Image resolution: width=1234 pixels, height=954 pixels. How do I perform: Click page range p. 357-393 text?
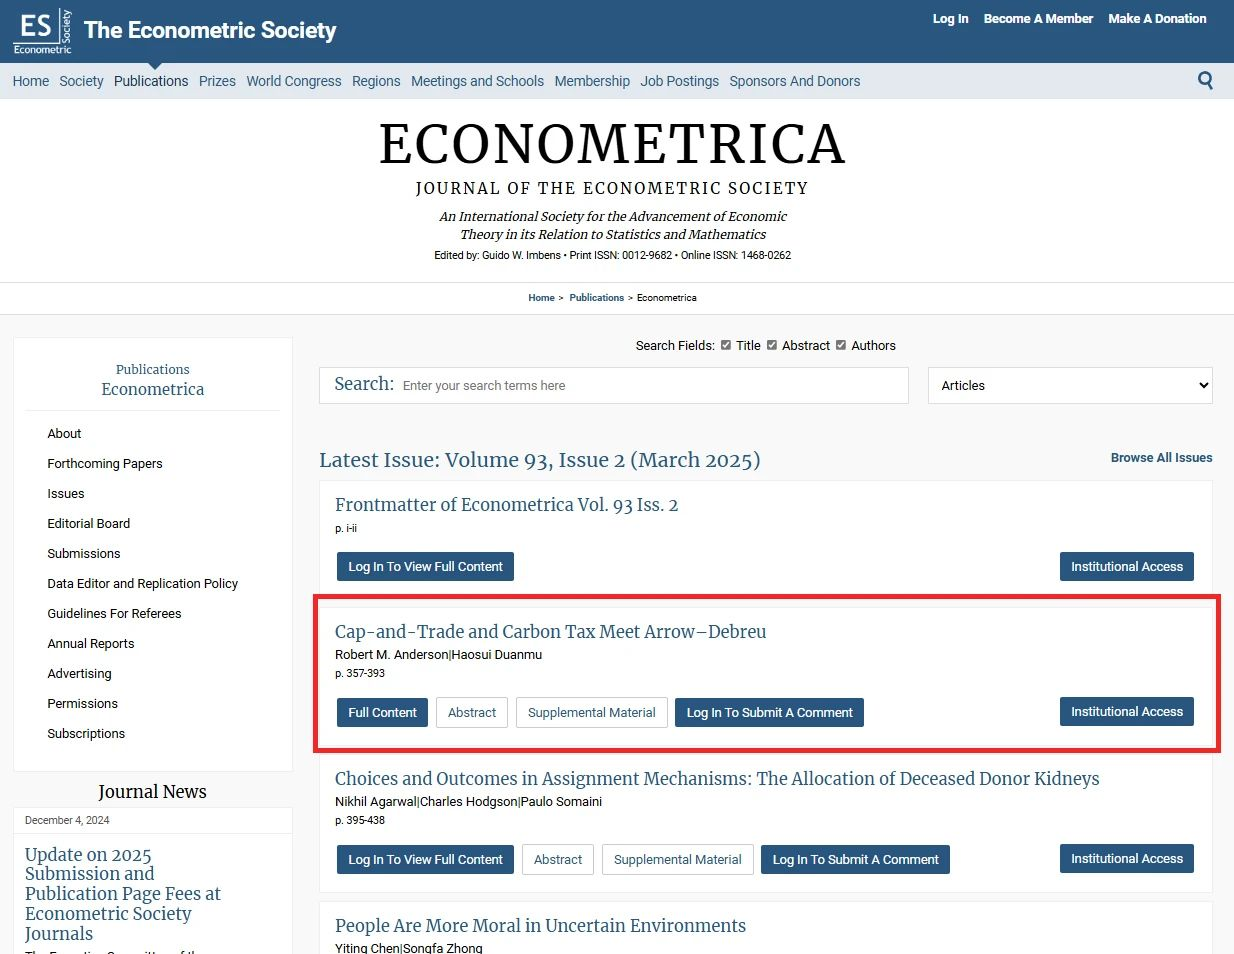tap(360, 674)
